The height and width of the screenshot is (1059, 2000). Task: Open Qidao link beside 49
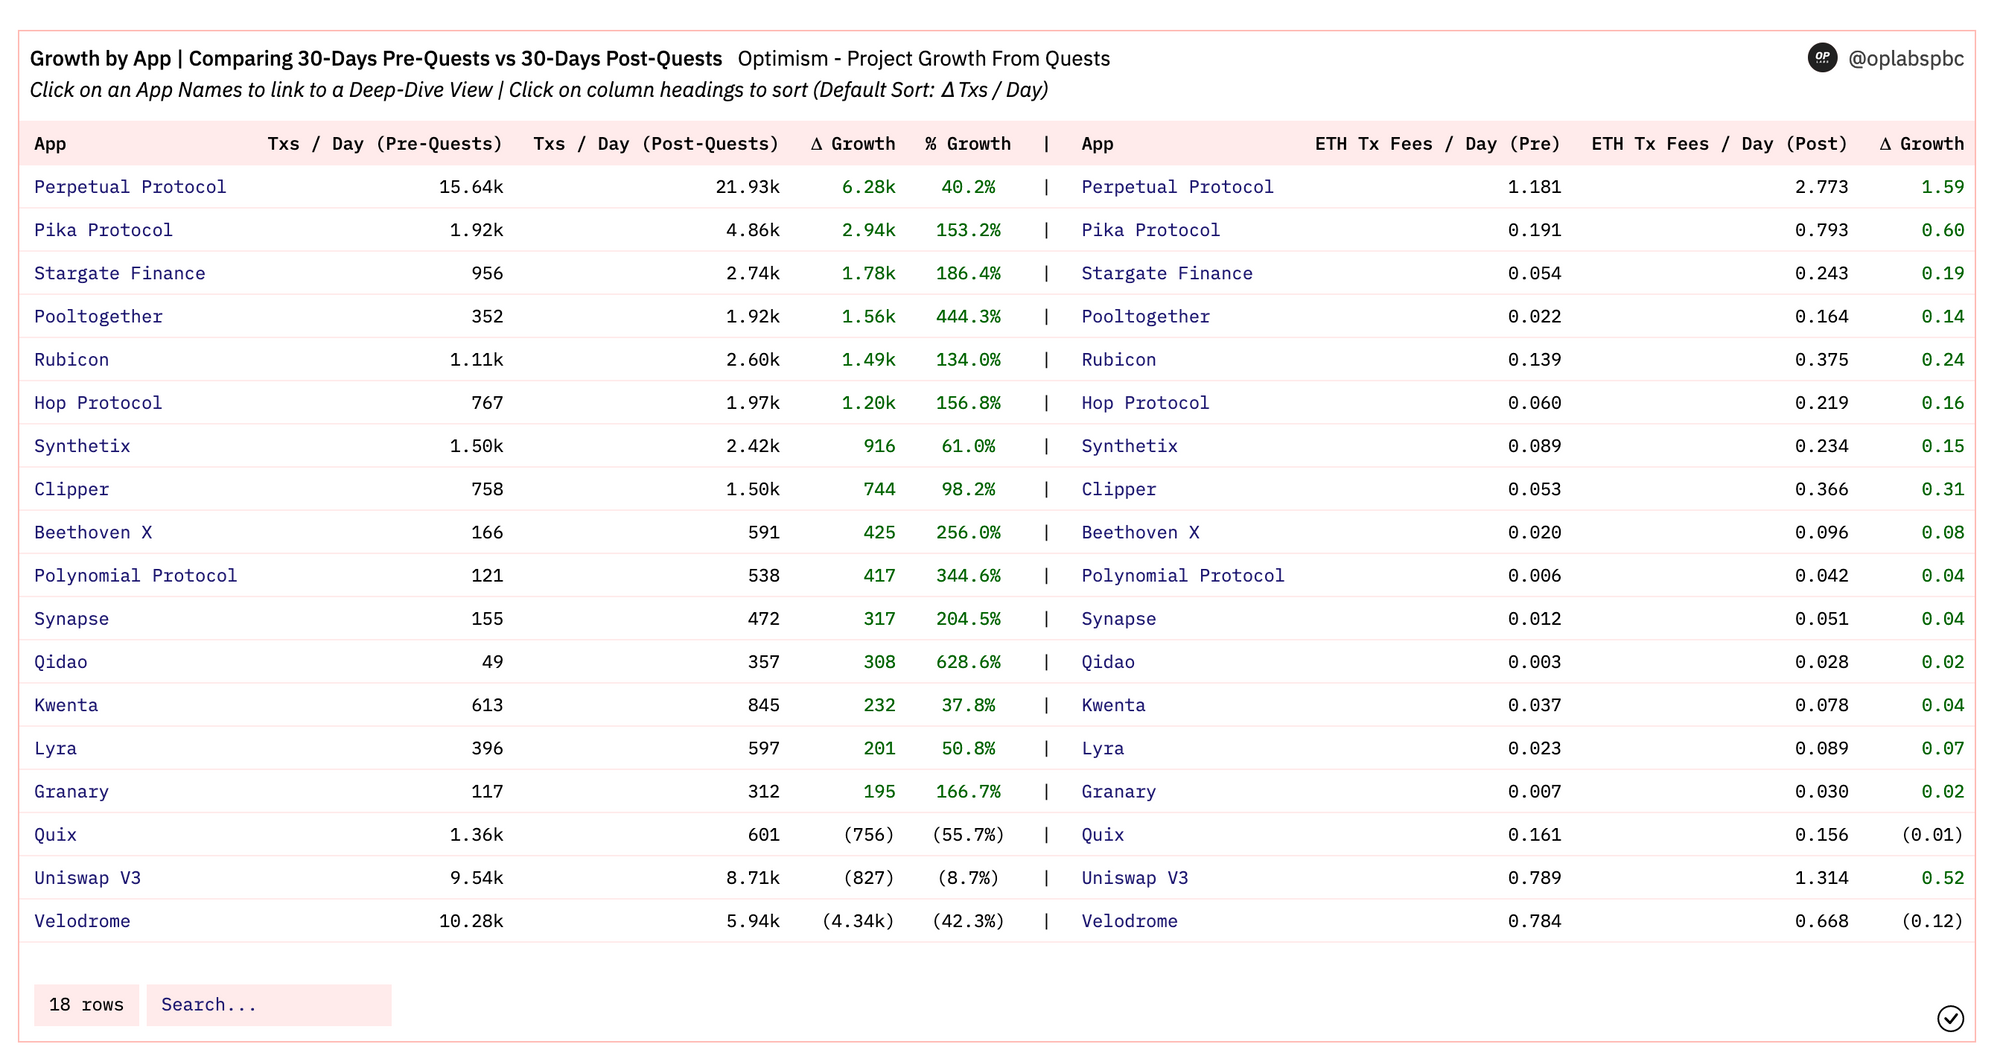61,662
